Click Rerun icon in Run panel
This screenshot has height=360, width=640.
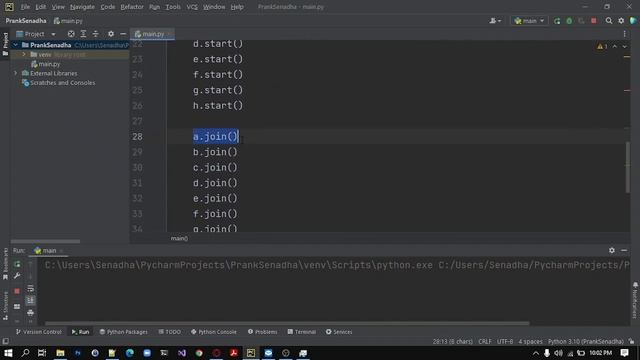[17, 264]
